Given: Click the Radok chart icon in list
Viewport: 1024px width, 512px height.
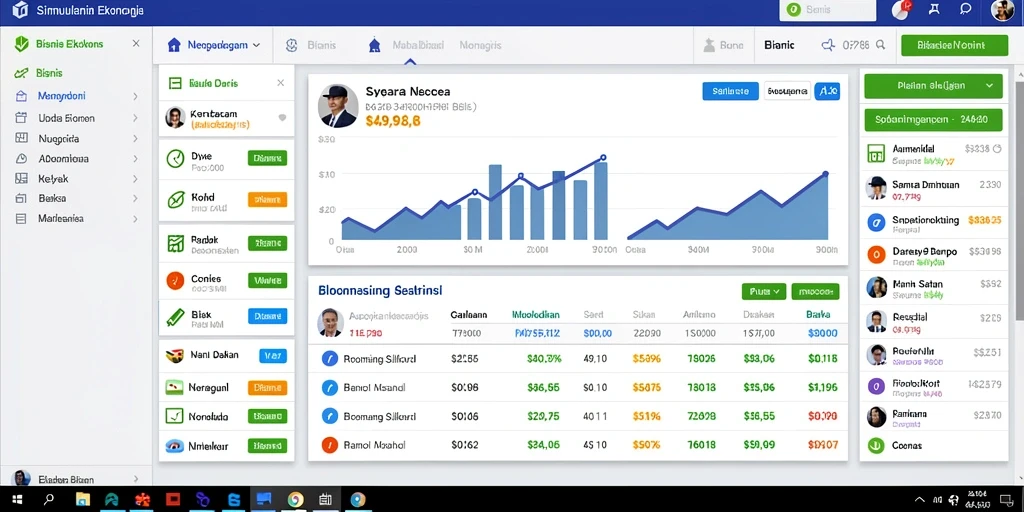Looking at the screenshot, I should (176, 244).
